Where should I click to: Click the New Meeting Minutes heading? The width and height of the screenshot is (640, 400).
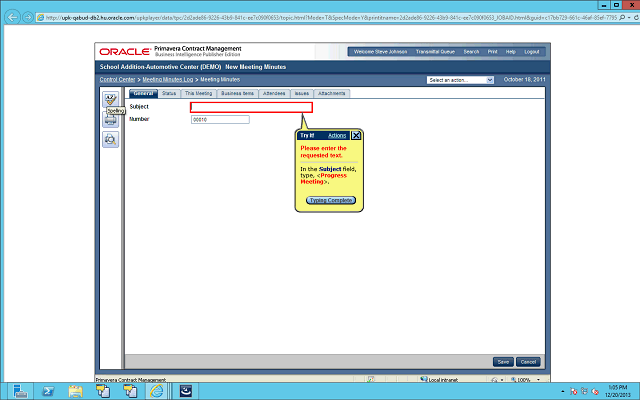tap(256, 67)
